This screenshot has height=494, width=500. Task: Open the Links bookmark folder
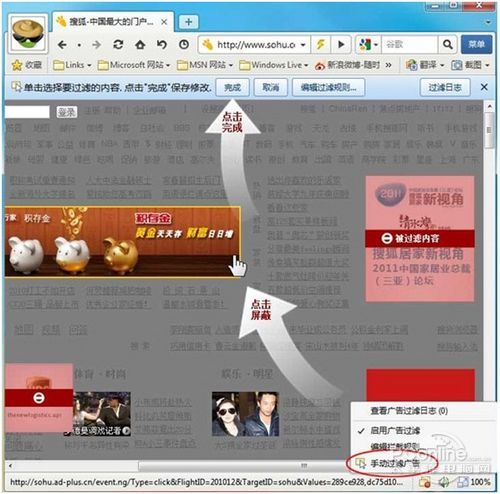pyautogui.click(x=72, y=65)
